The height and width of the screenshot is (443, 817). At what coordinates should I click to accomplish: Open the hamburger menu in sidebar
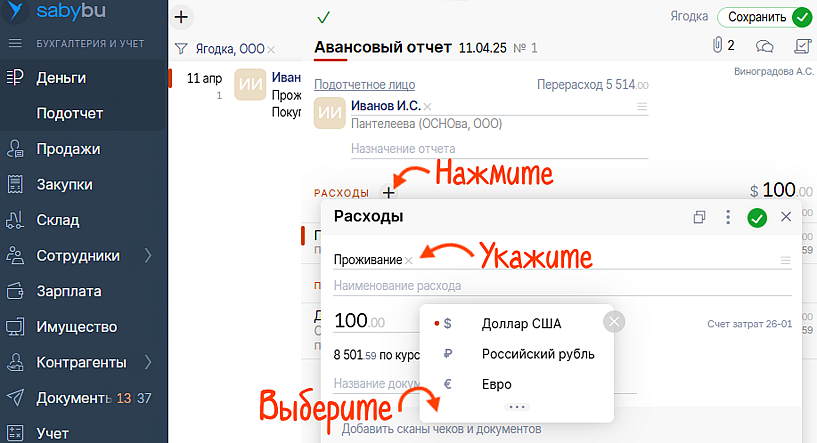(x=15, y=43)
